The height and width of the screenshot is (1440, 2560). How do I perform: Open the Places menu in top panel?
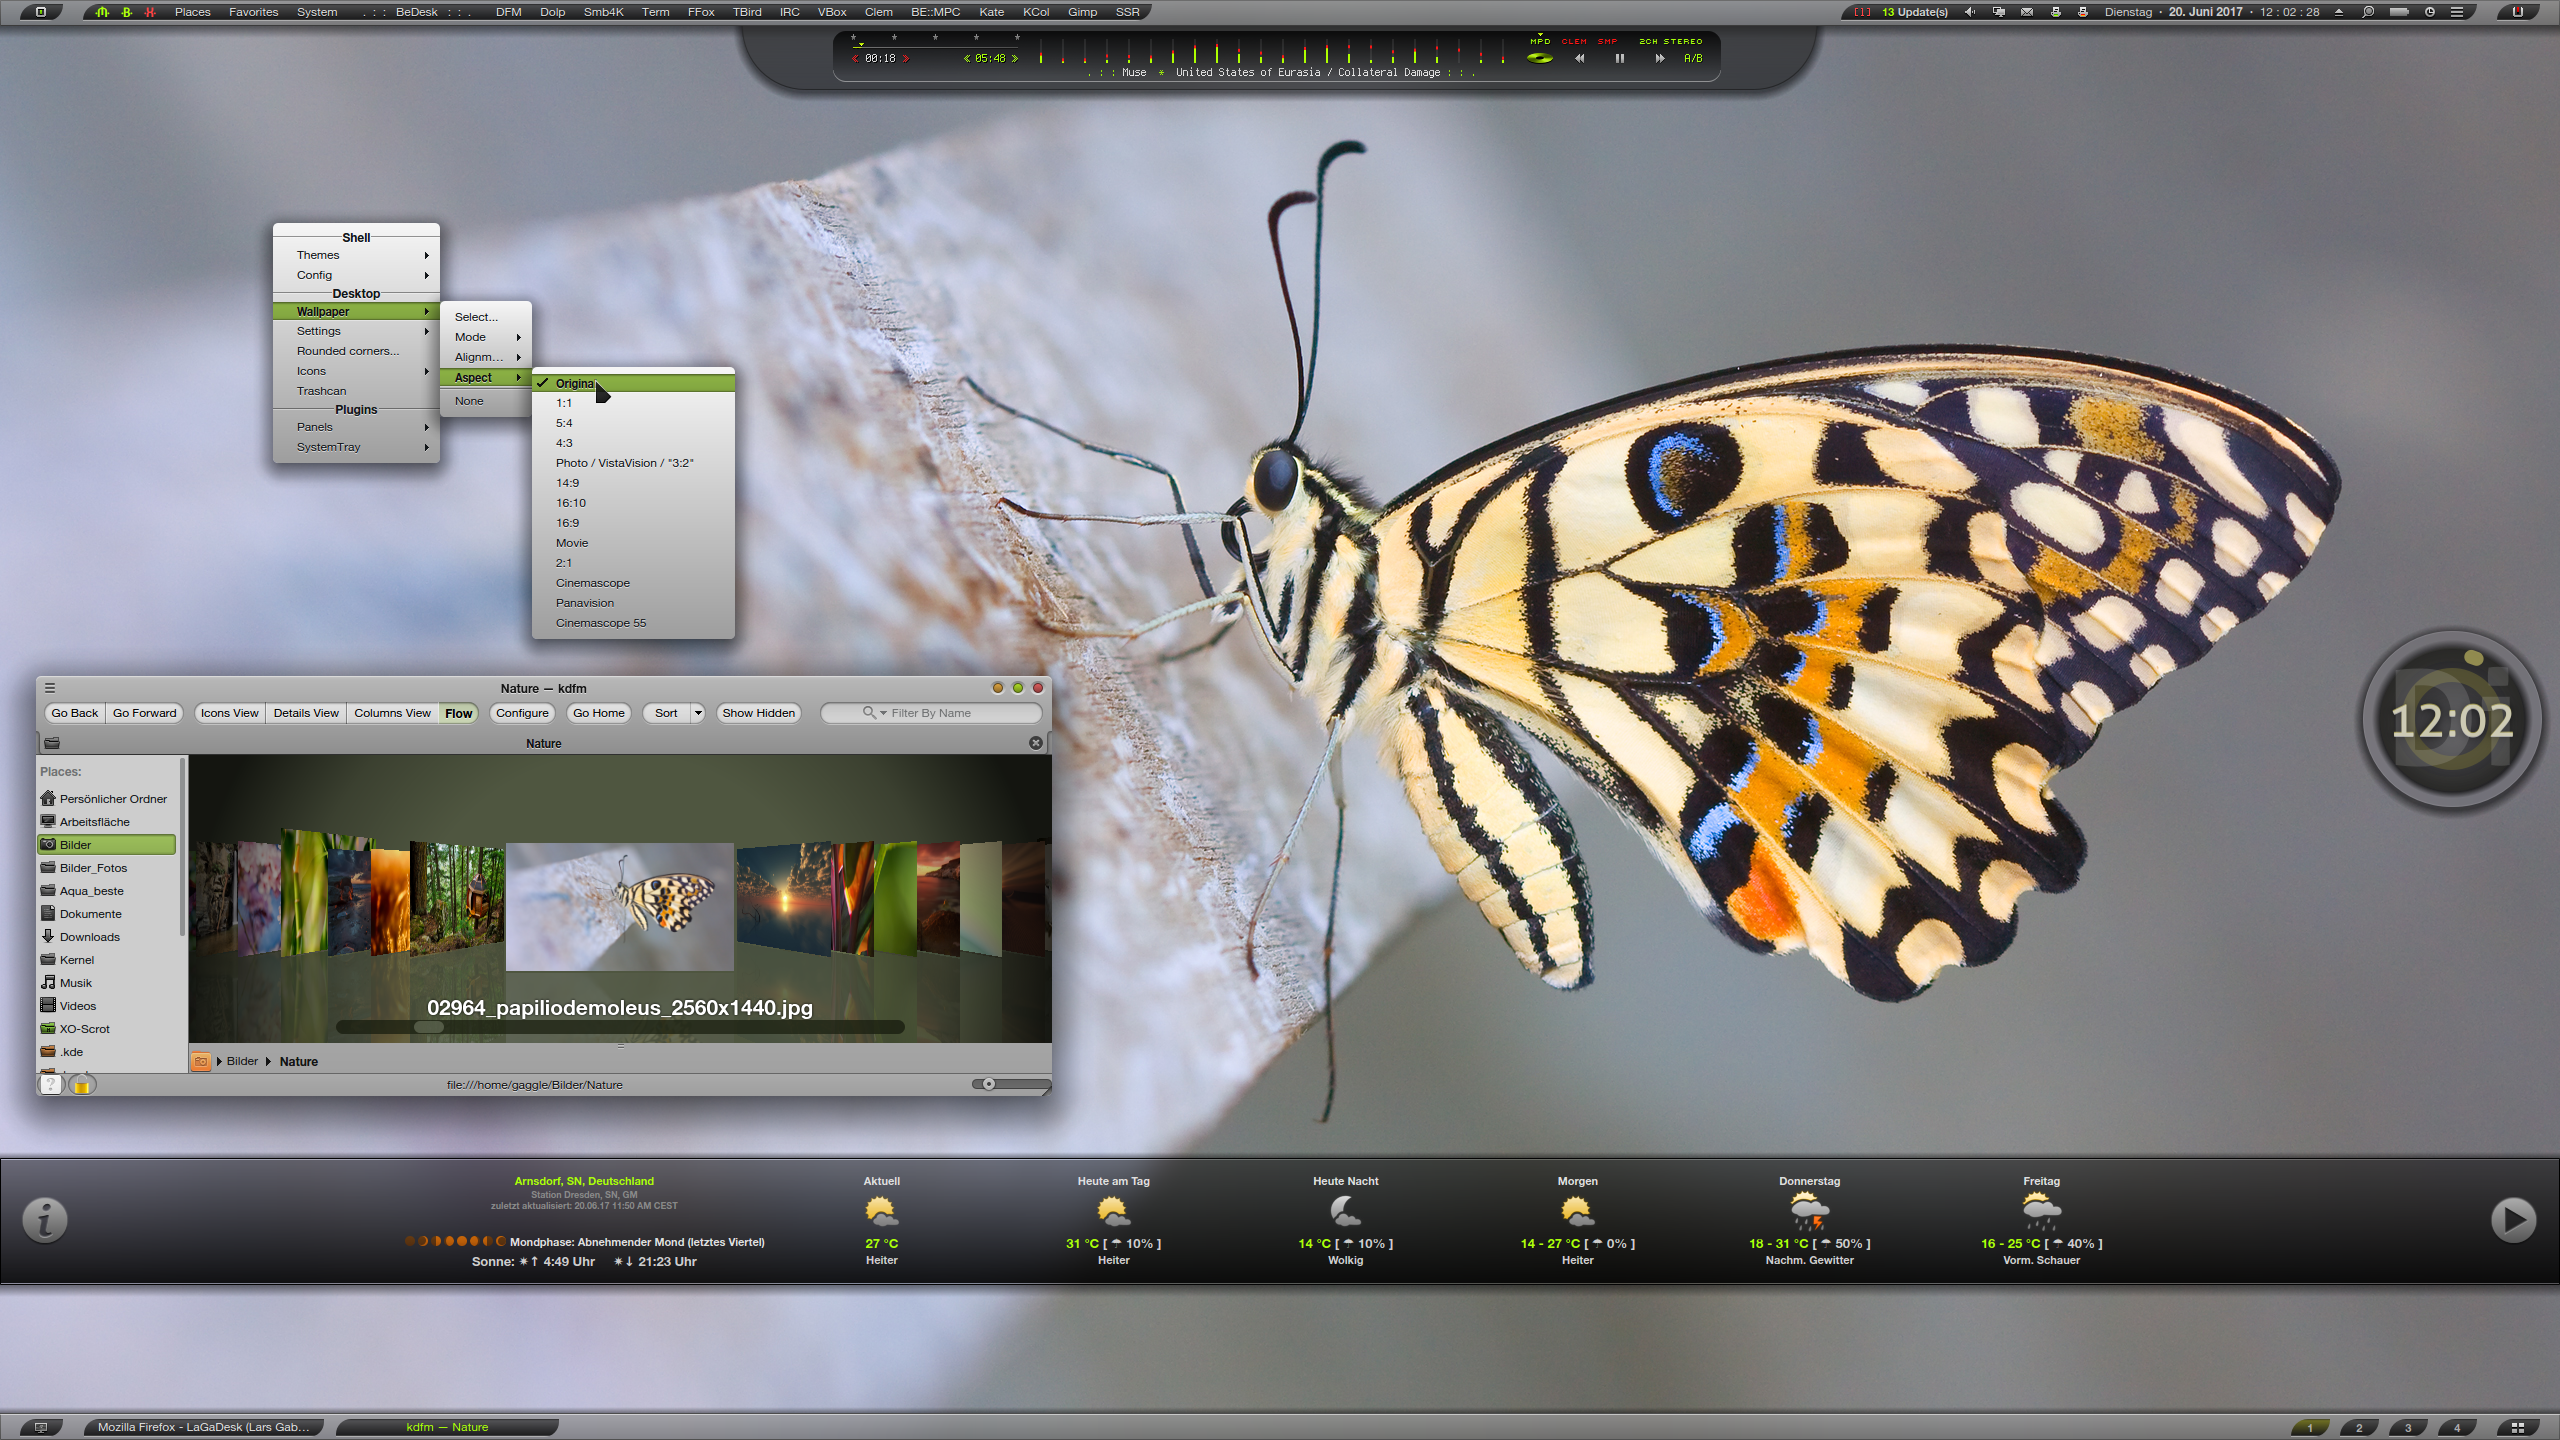[x=192, y=12]
